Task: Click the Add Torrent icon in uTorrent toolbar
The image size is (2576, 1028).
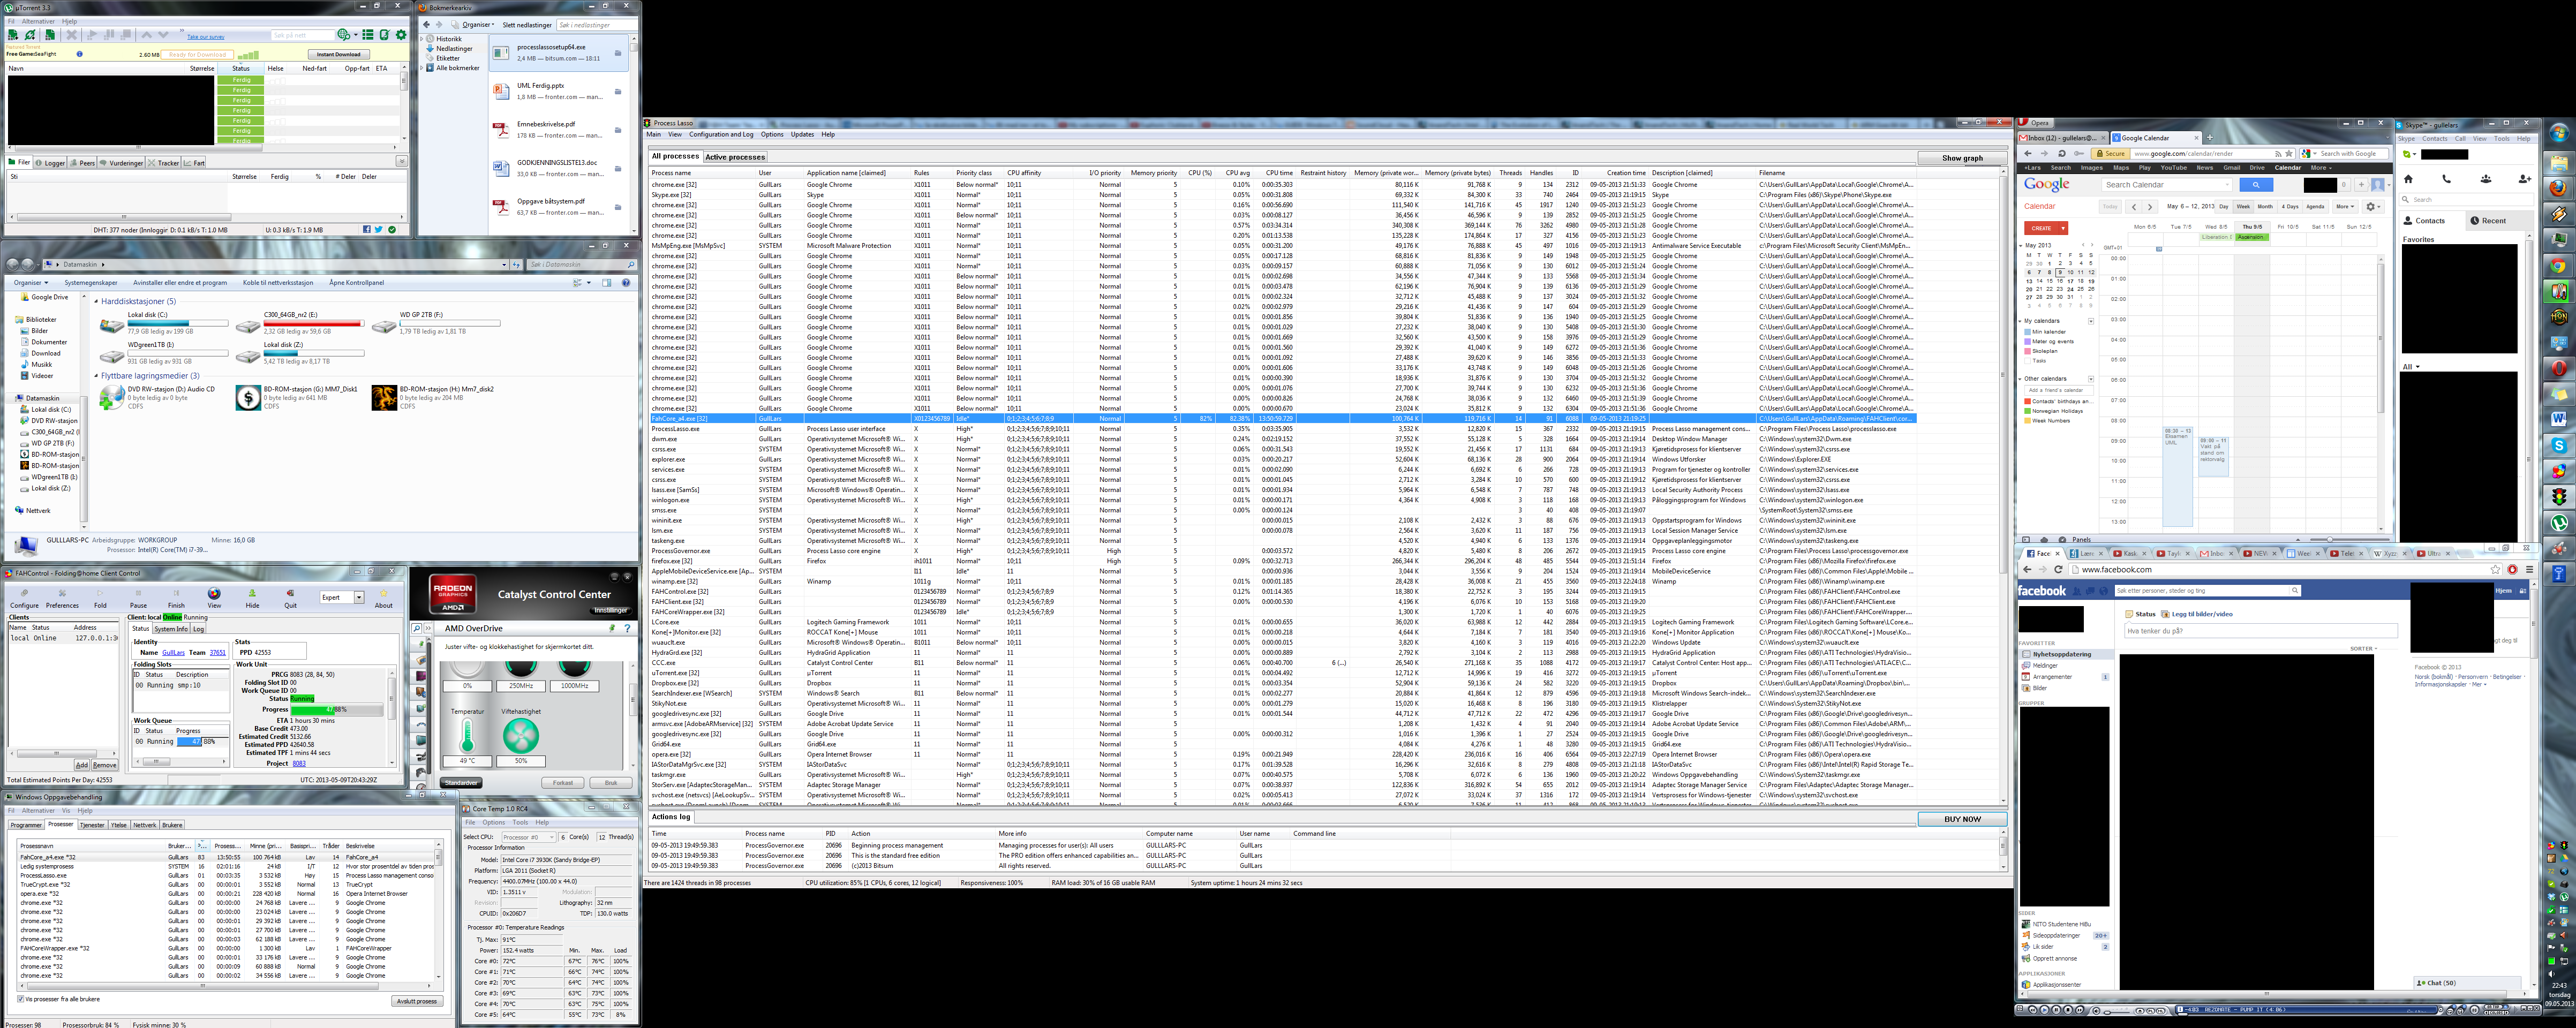Action: click(x=13, y=35)
